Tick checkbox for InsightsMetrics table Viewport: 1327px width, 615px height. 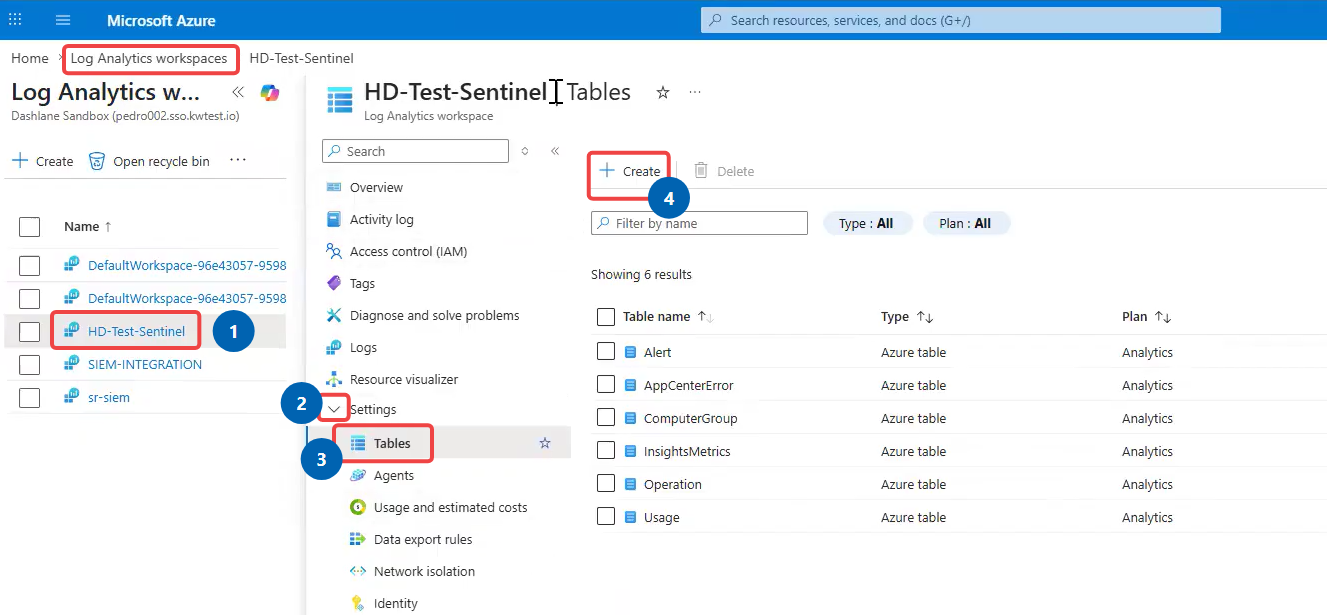(605, 450)
